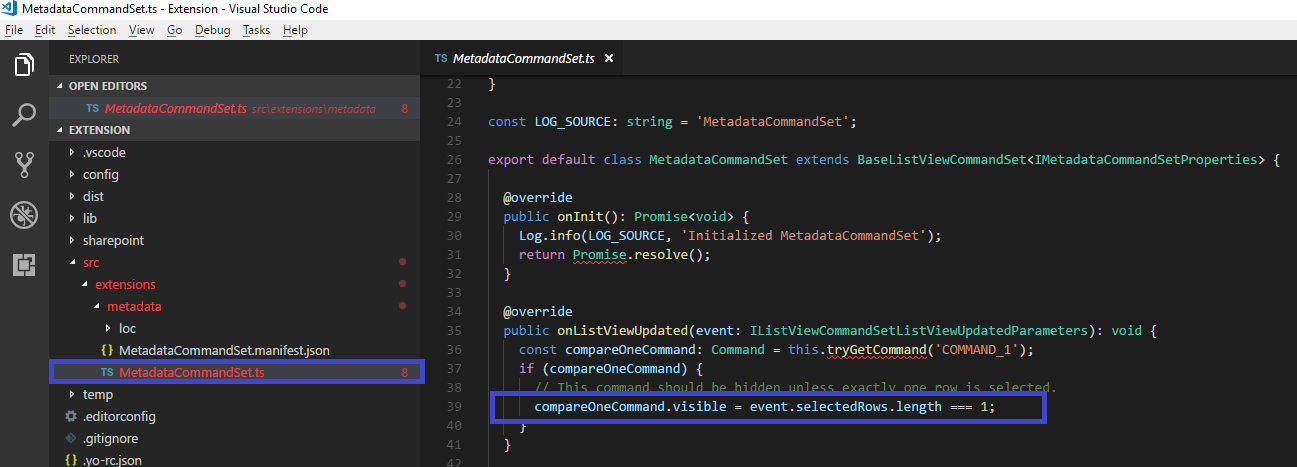Open the Edit menu

pyautogui.click(x=45, y=30)
